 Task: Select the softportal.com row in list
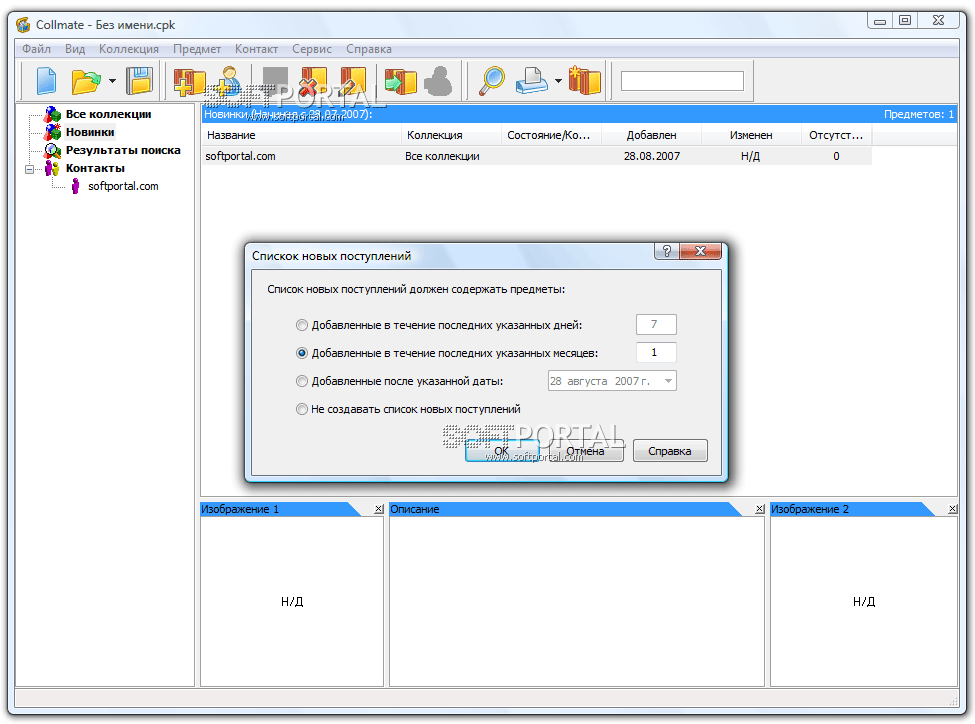pos(537,156)
